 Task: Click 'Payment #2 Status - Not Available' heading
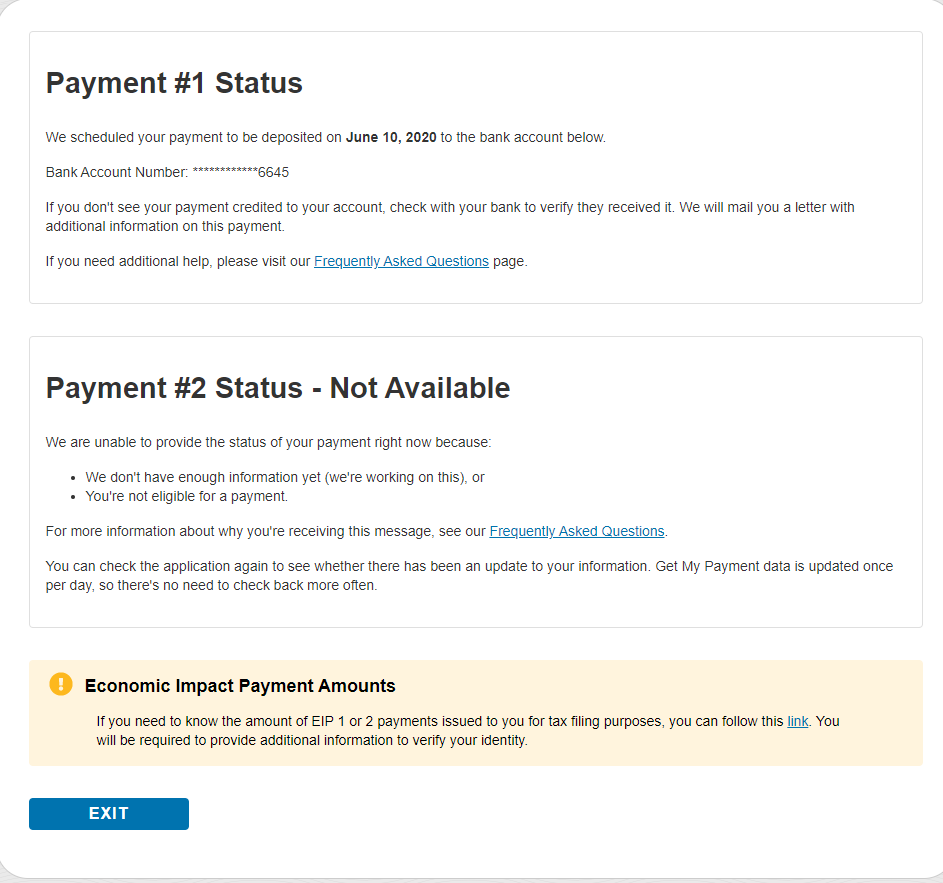(x=278, y=388)
